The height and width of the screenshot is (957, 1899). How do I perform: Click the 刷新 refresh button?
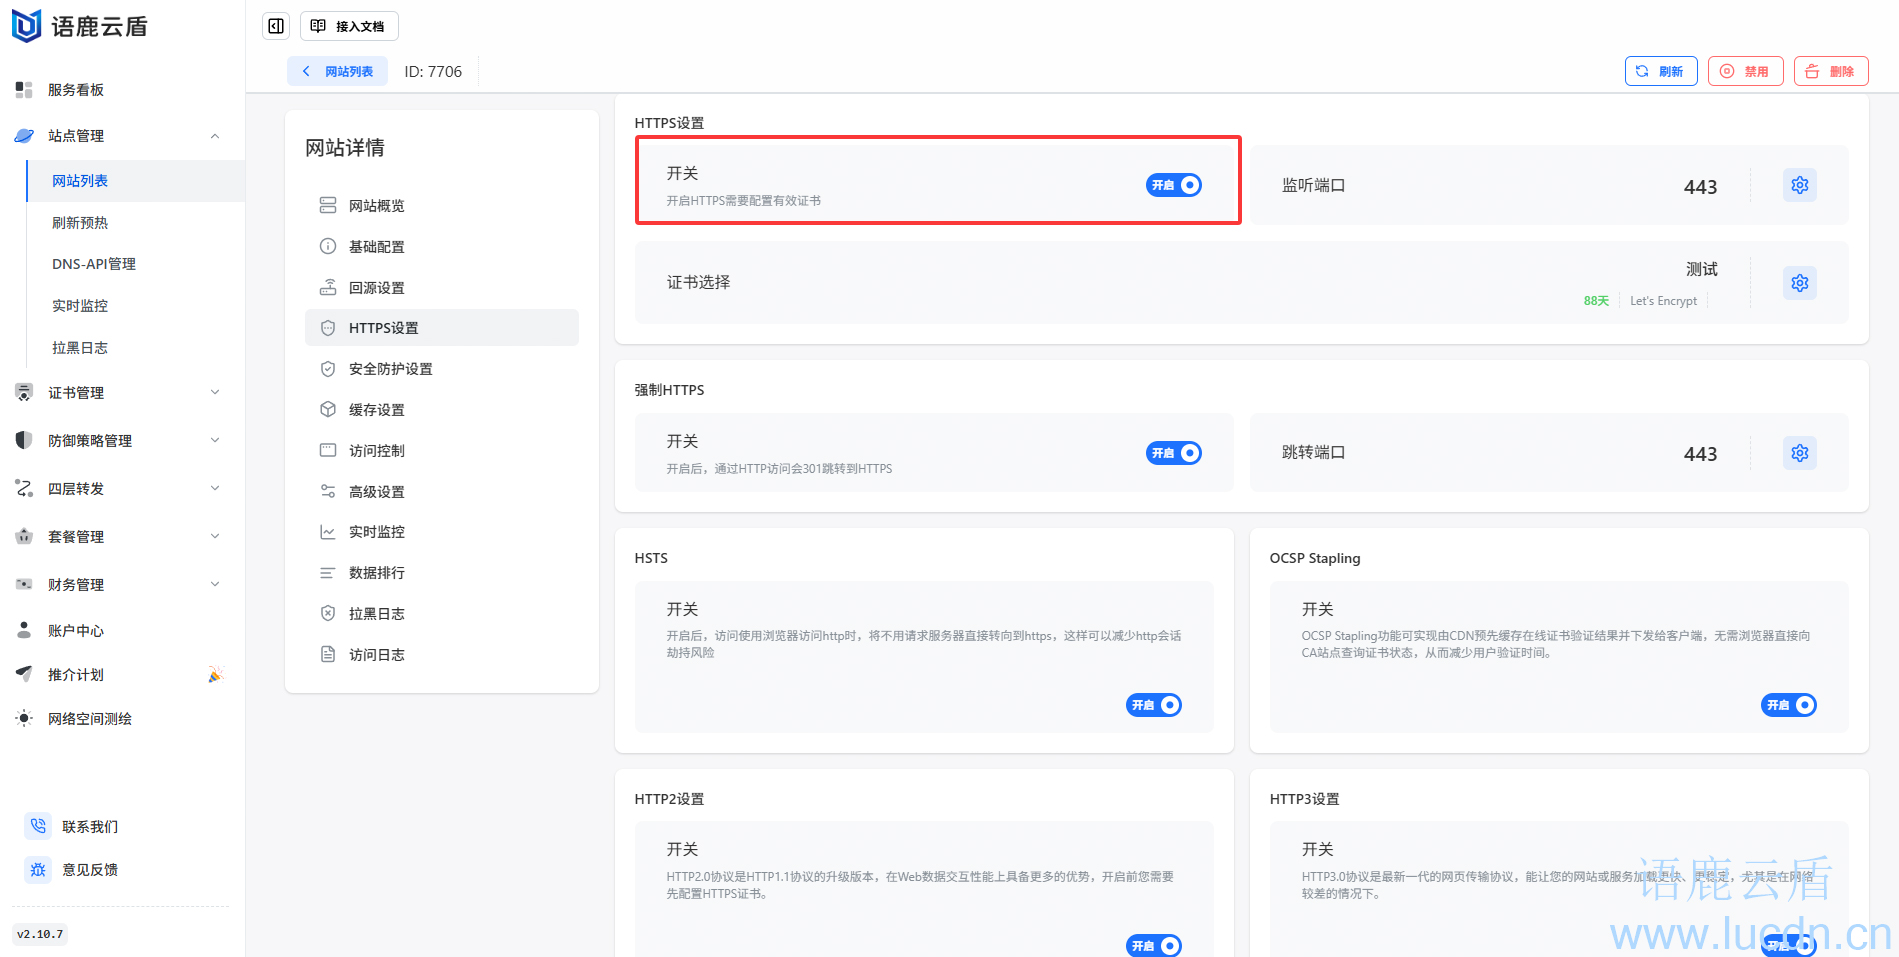point(1660,71)
